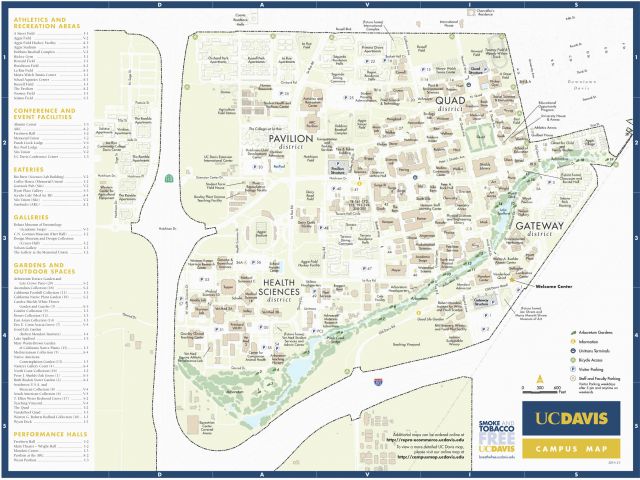
Task: Open the breathefree.ucdavis.edu link
Action: [x=497, y=457]
